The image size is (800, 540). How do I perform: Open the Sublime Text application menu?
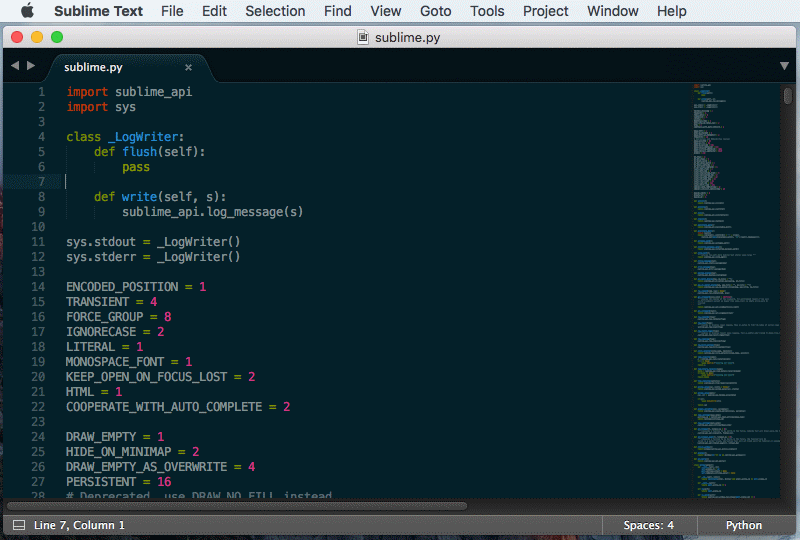point(98,11)
